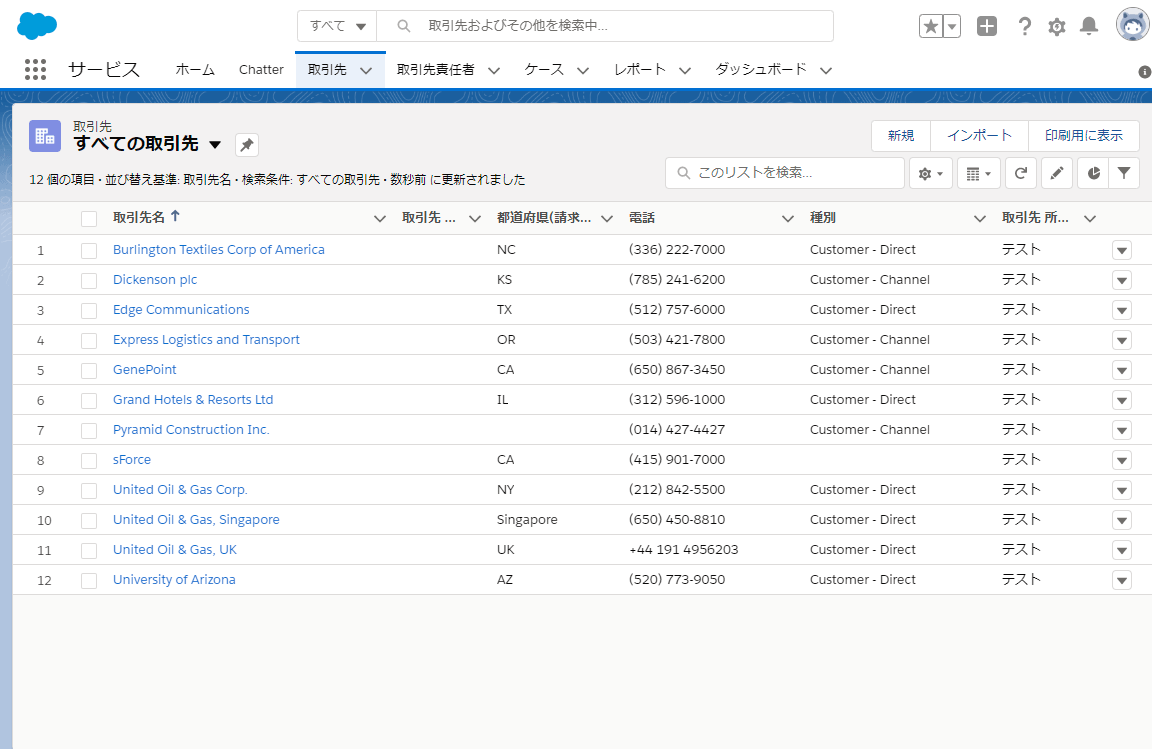This screenshot has width=1152, height=750.
Task: Pin the current list view
Action: click(247, 145)
